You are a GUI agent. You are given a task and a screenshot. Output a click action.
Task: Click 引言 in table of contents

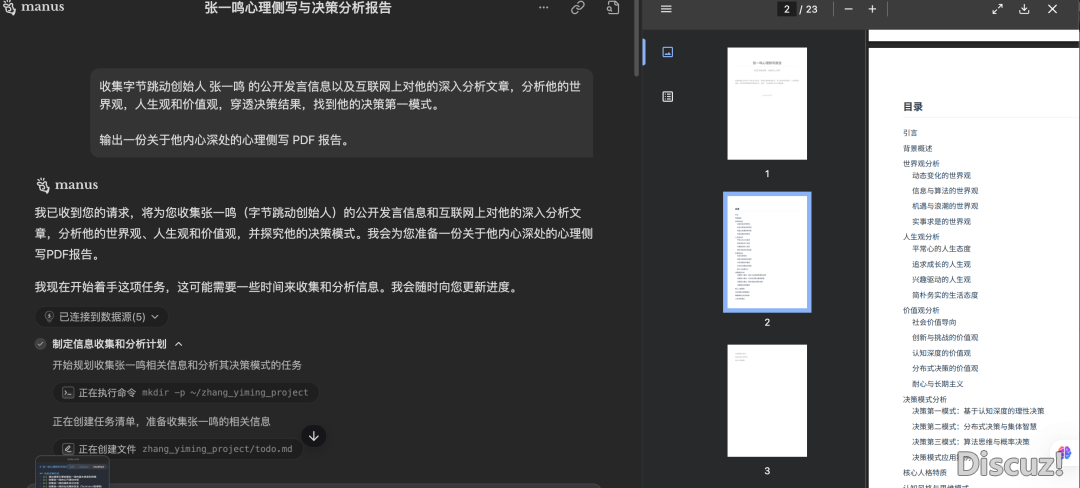(x=910, y=133)
